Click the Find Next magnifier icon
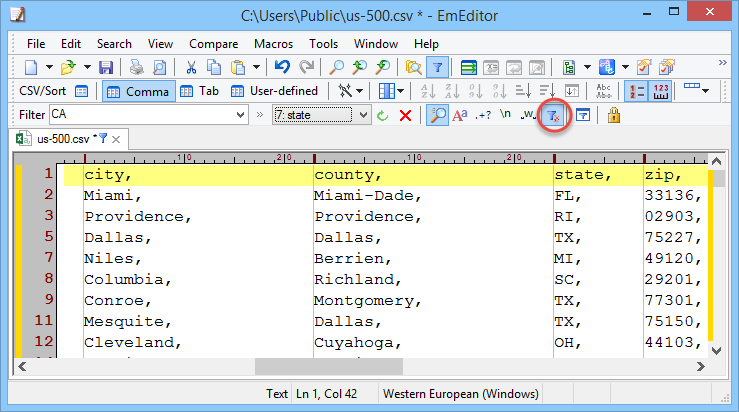The image size is (739, 412). click(383, 67)
